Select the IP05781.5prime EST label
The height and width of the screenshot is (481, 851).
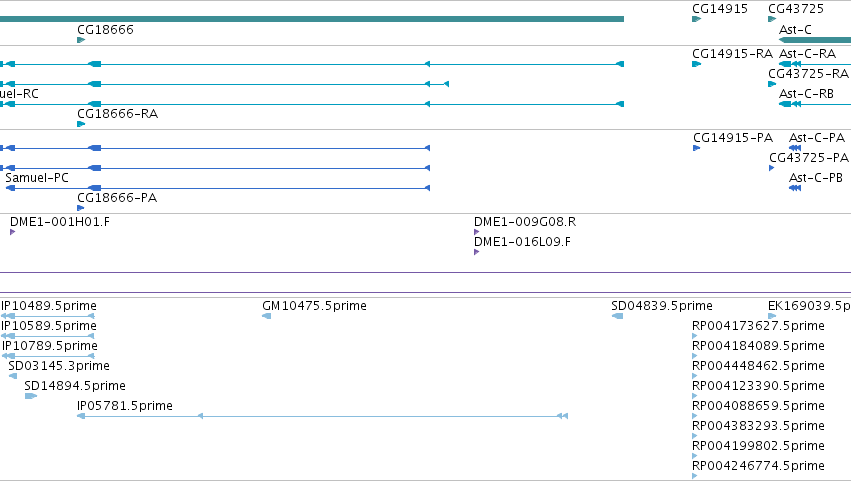click(x=125, y=407)
